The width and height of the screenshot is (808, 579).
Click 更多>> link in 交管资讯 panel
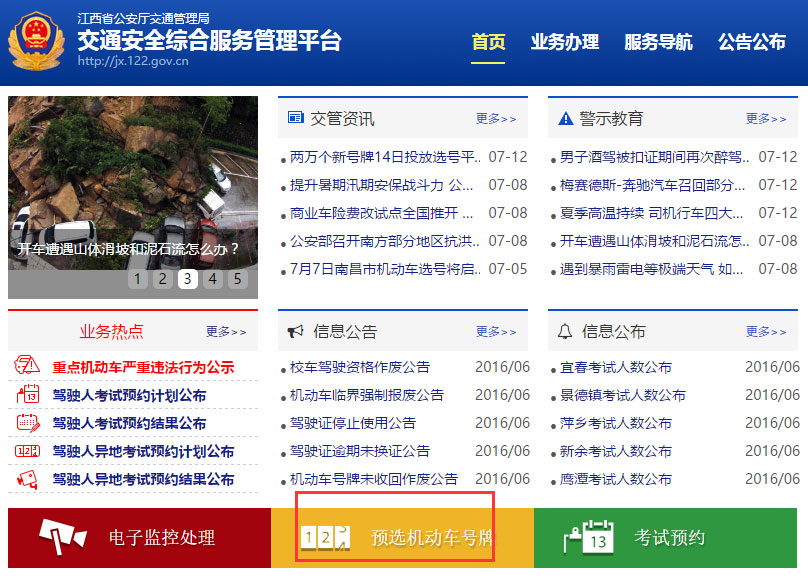point(496,117)
